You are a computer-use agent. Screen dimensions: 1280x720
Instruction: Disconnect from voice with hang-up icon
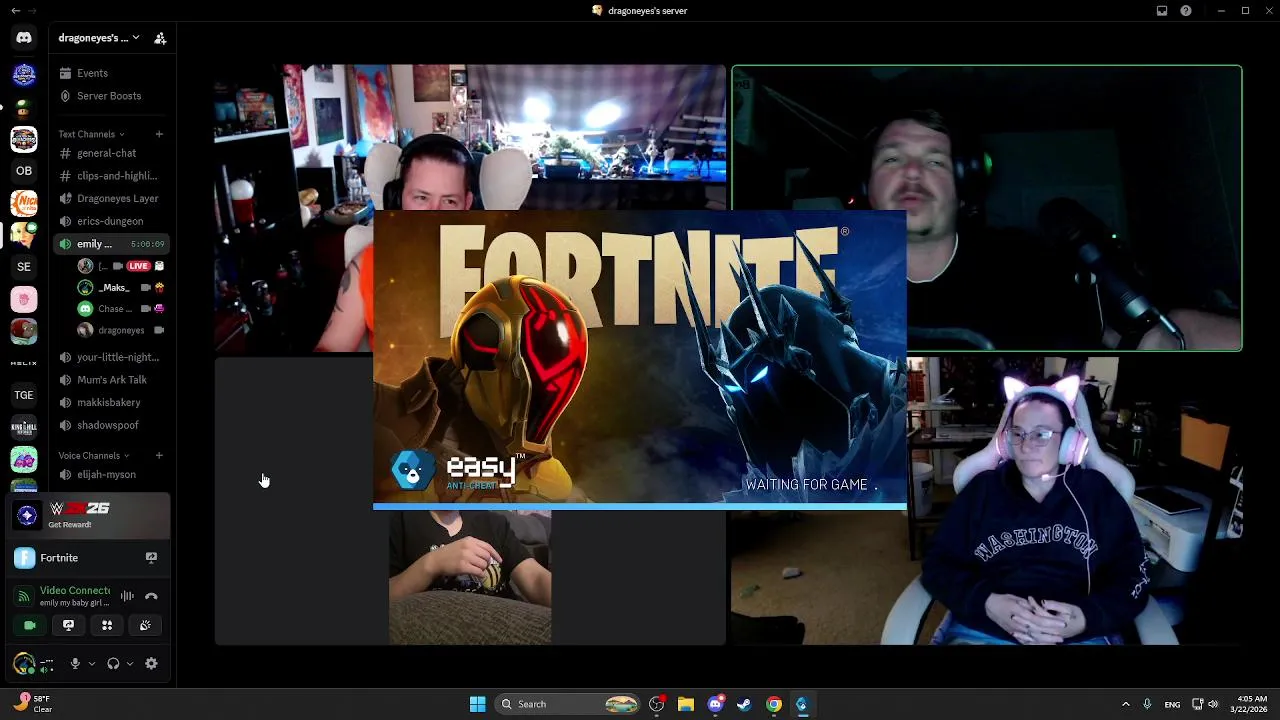151,596
